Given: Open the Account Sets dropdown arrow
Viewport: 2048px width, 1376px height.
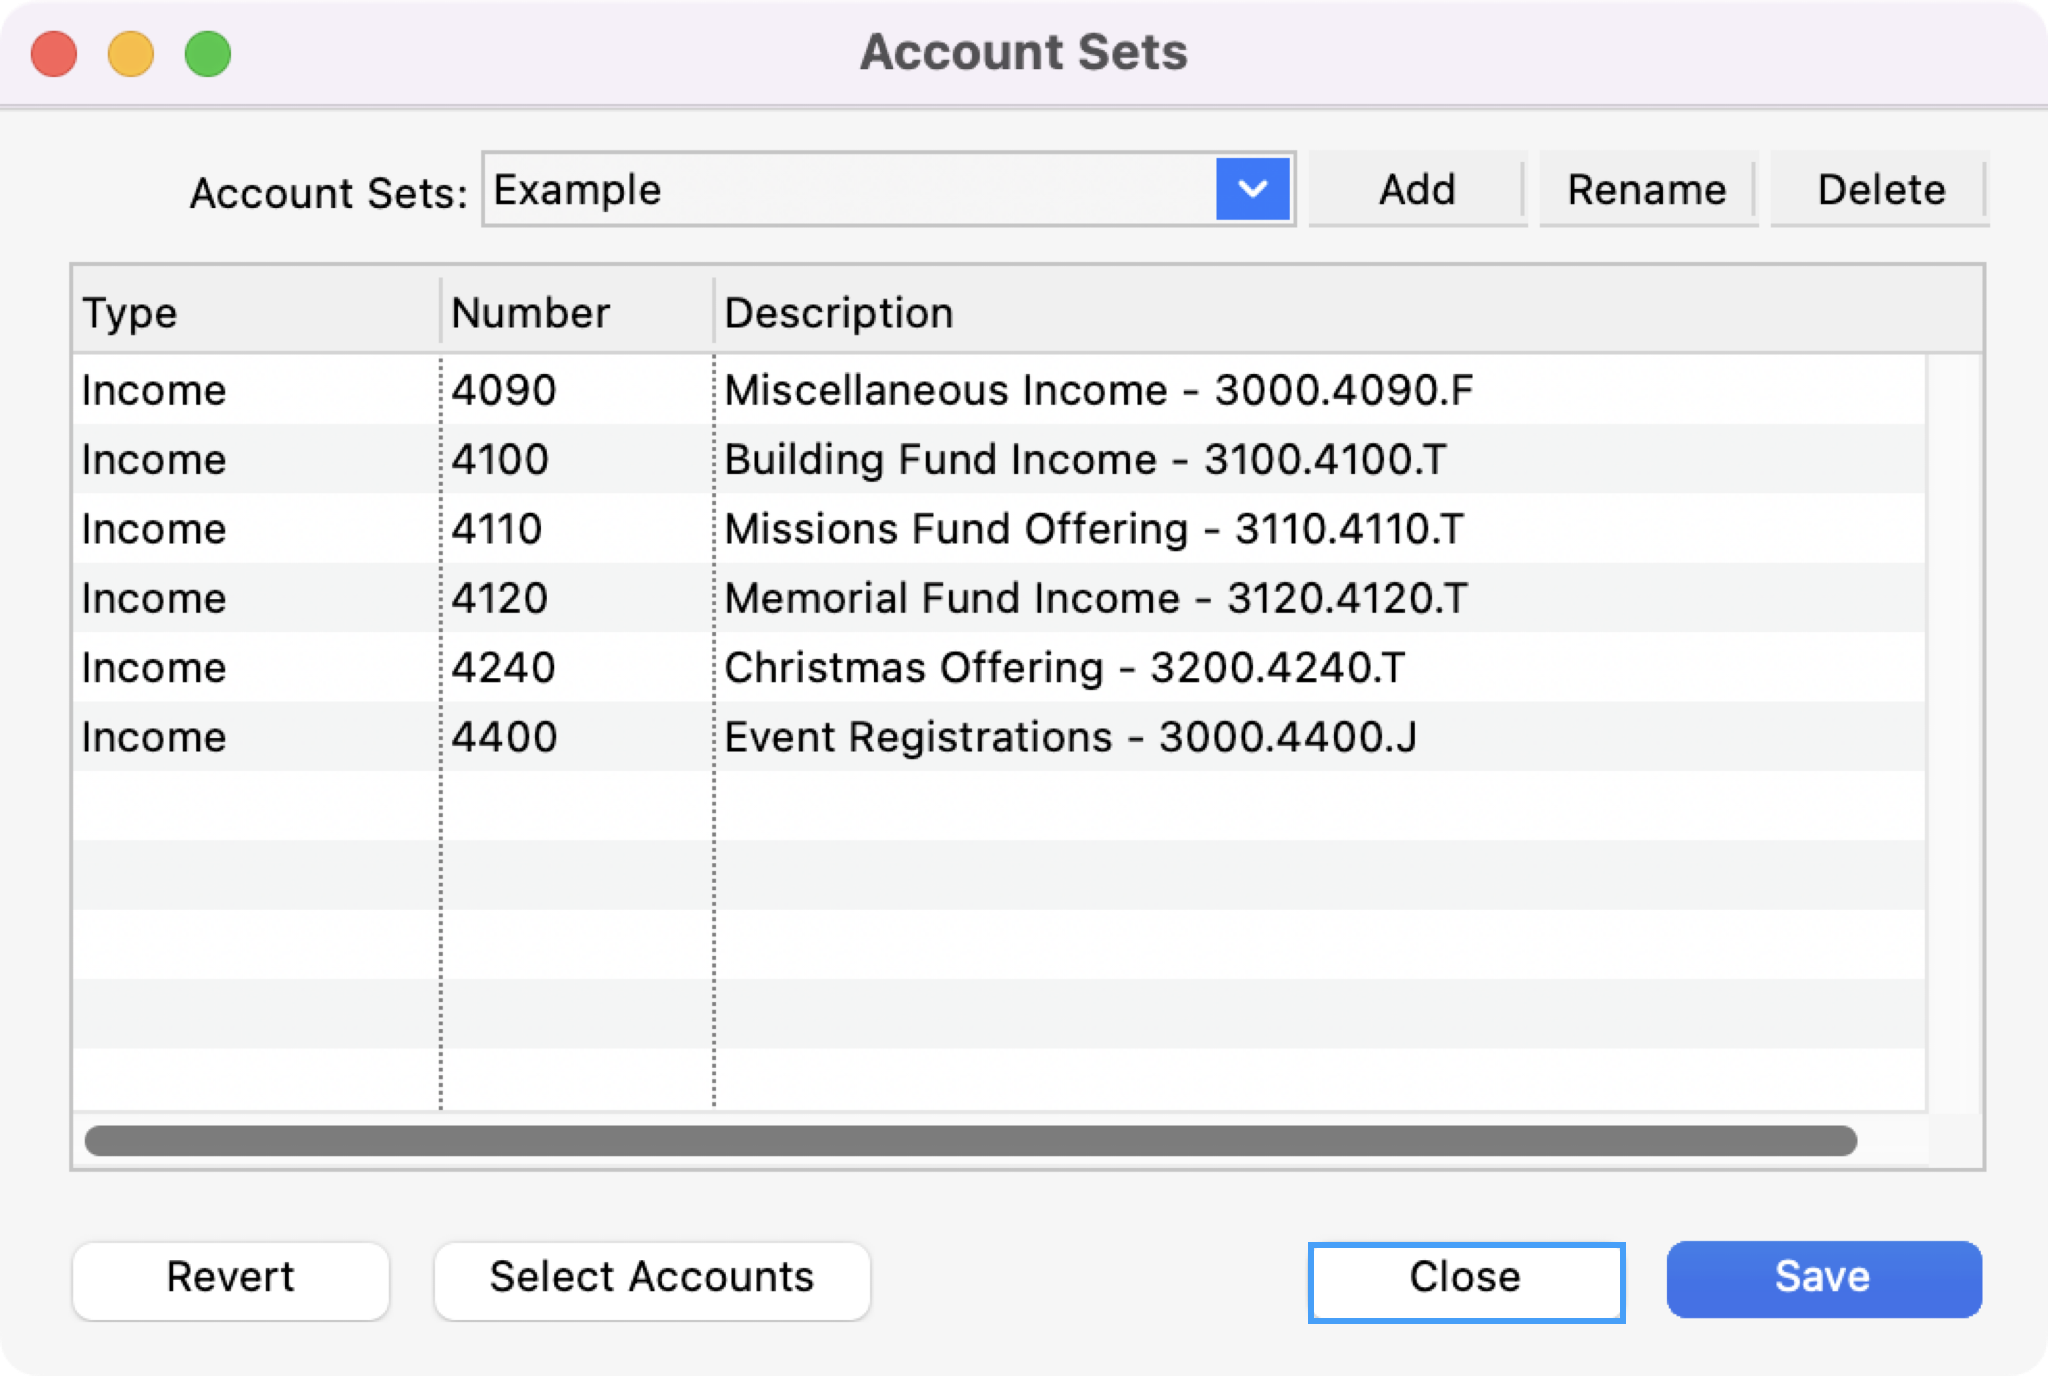Looking at the screenshot, I should [1252, 189].
